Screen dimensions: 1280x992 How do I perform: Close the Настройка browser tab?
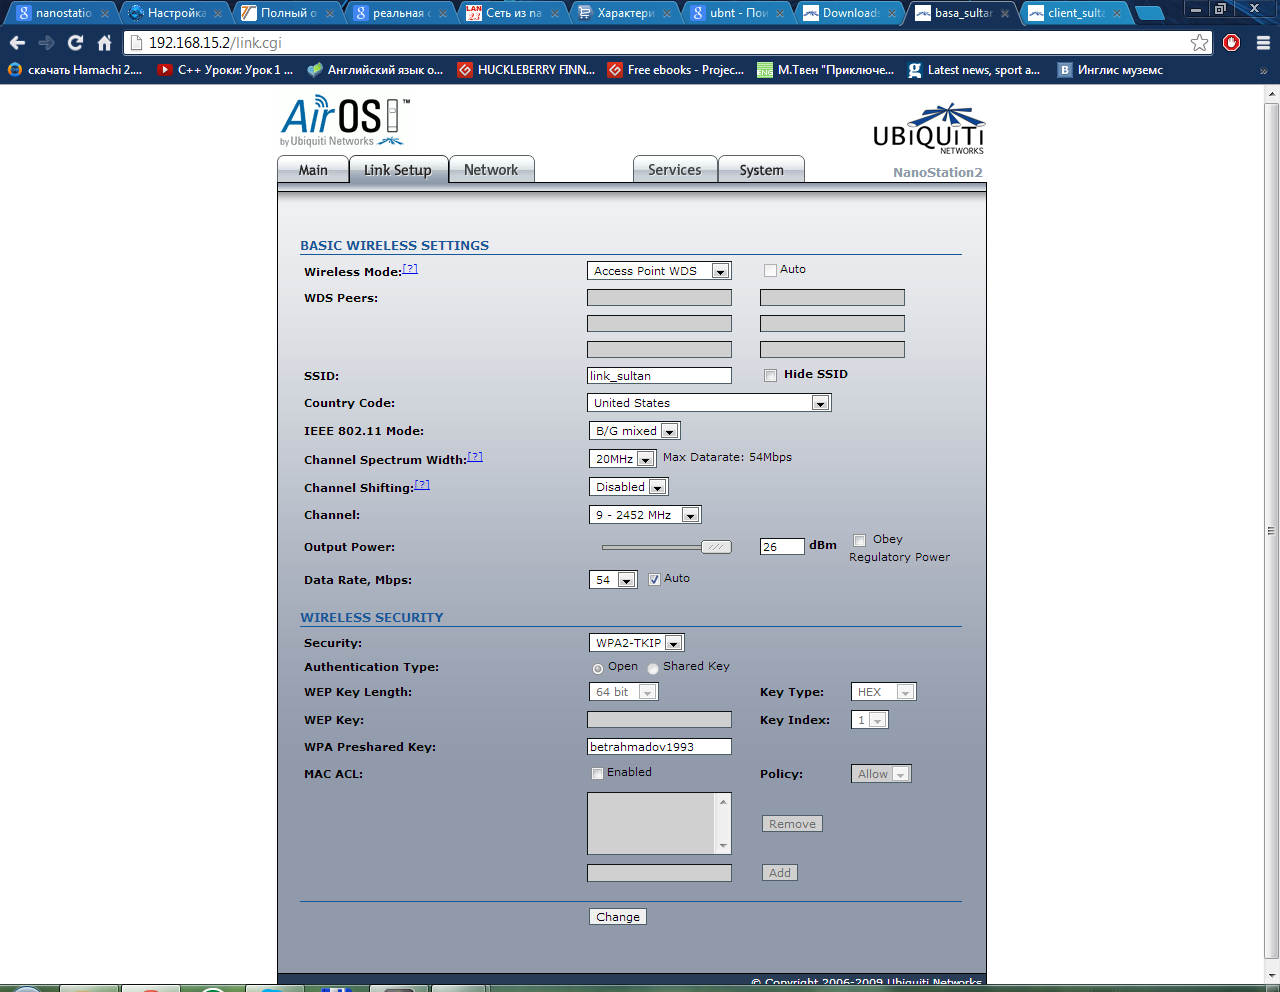[218, 14]
